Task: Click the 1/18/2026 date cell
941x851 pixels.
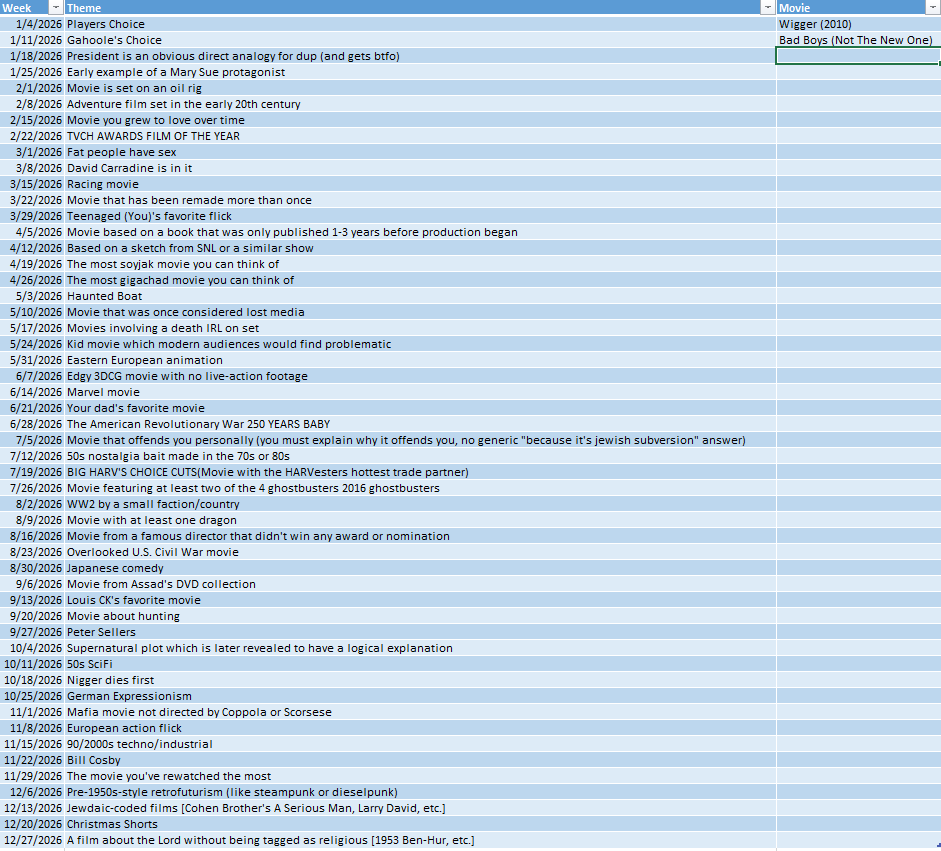Action: coord(34,56)
